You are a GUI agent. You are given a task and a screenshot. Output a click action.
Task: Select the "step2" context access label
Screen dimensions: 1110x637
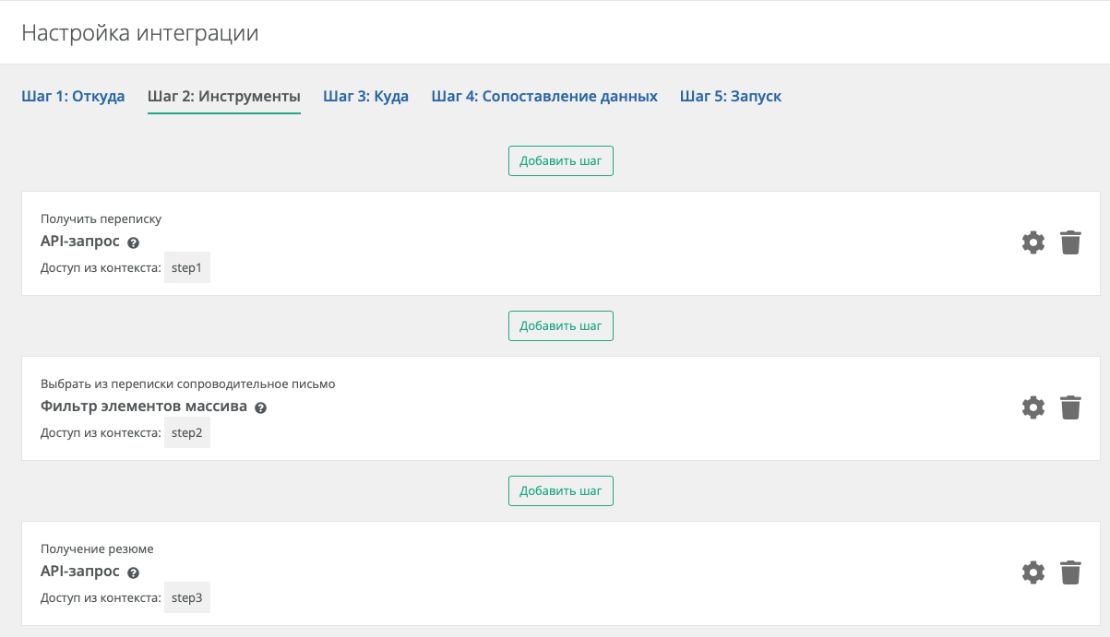pos(187,433)
